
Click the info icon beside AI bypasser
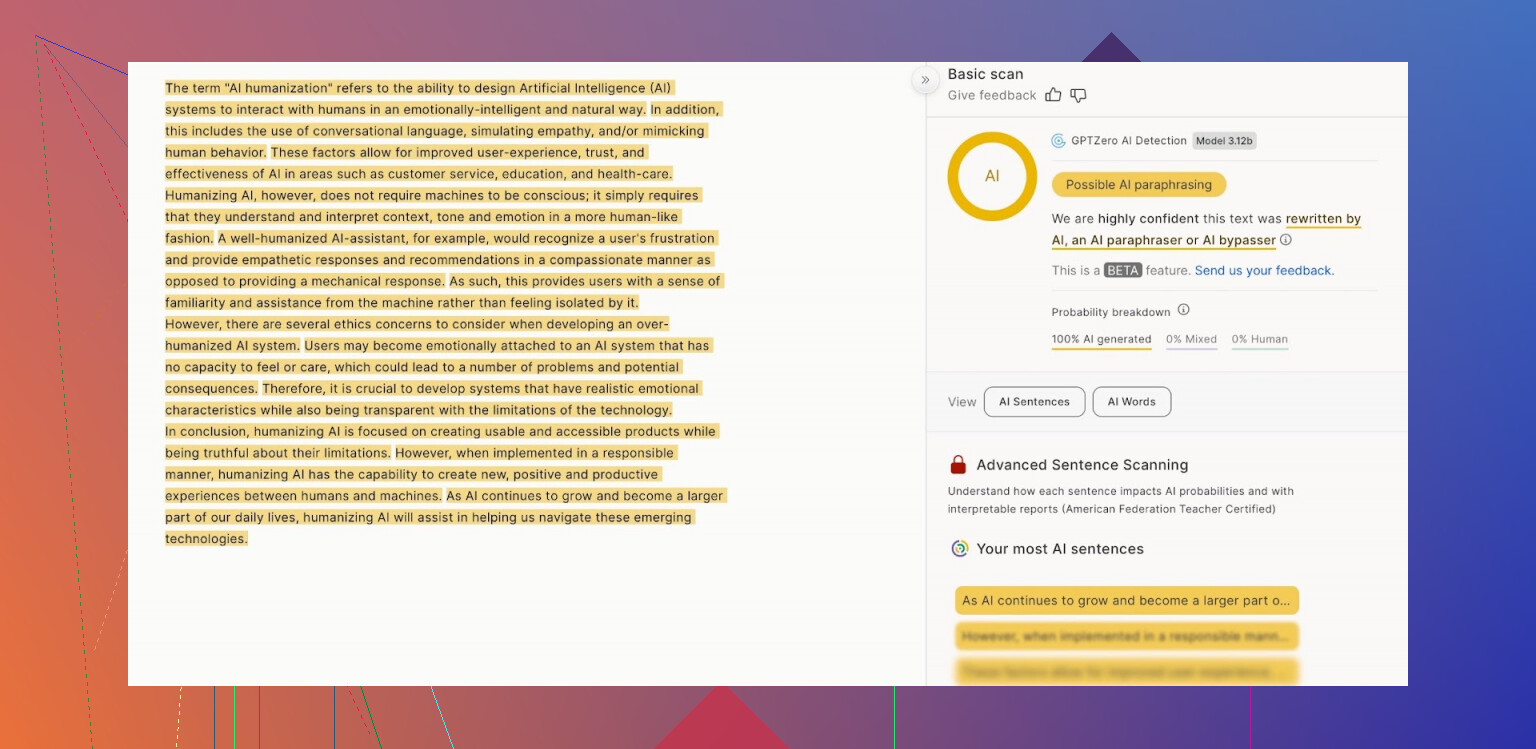point(1286,240)
